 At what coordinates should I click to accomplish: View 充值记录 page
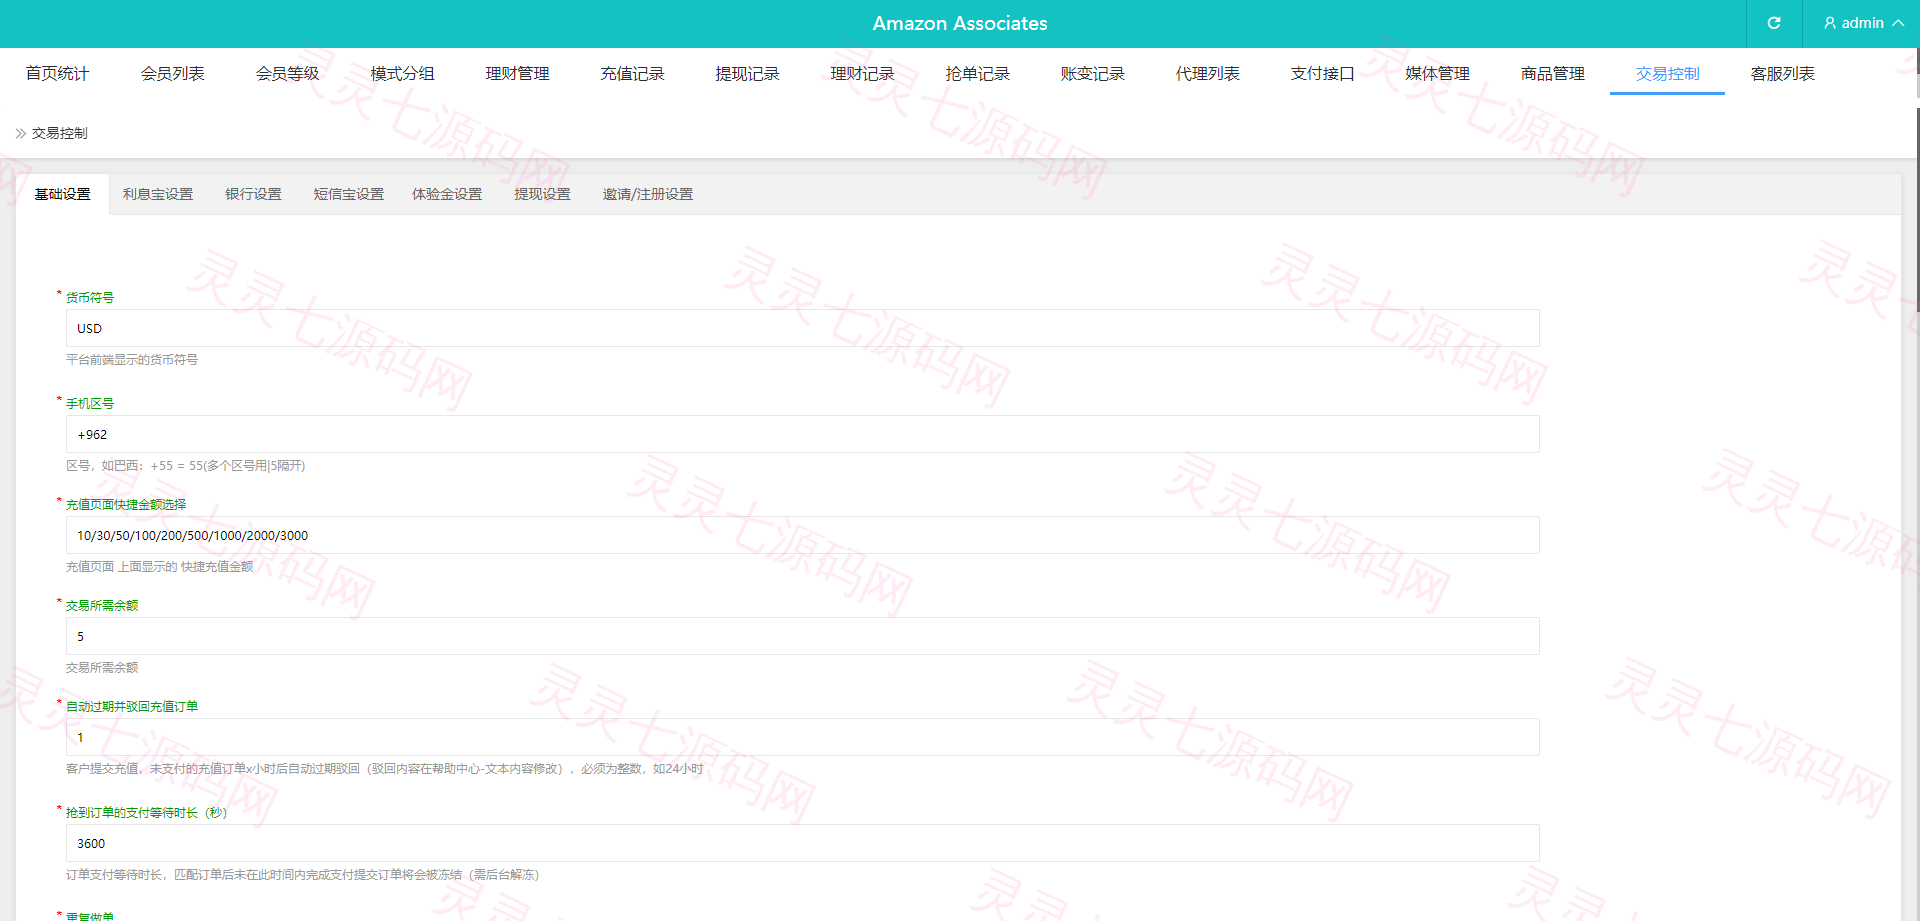click(632, 73)
